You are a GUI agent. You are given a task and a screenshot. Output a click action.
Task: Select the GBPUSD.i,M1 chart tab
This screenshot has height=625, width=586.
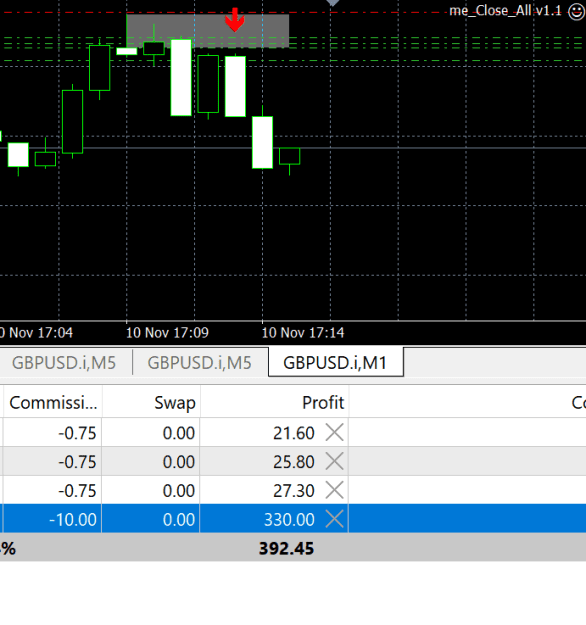point(335,362)
